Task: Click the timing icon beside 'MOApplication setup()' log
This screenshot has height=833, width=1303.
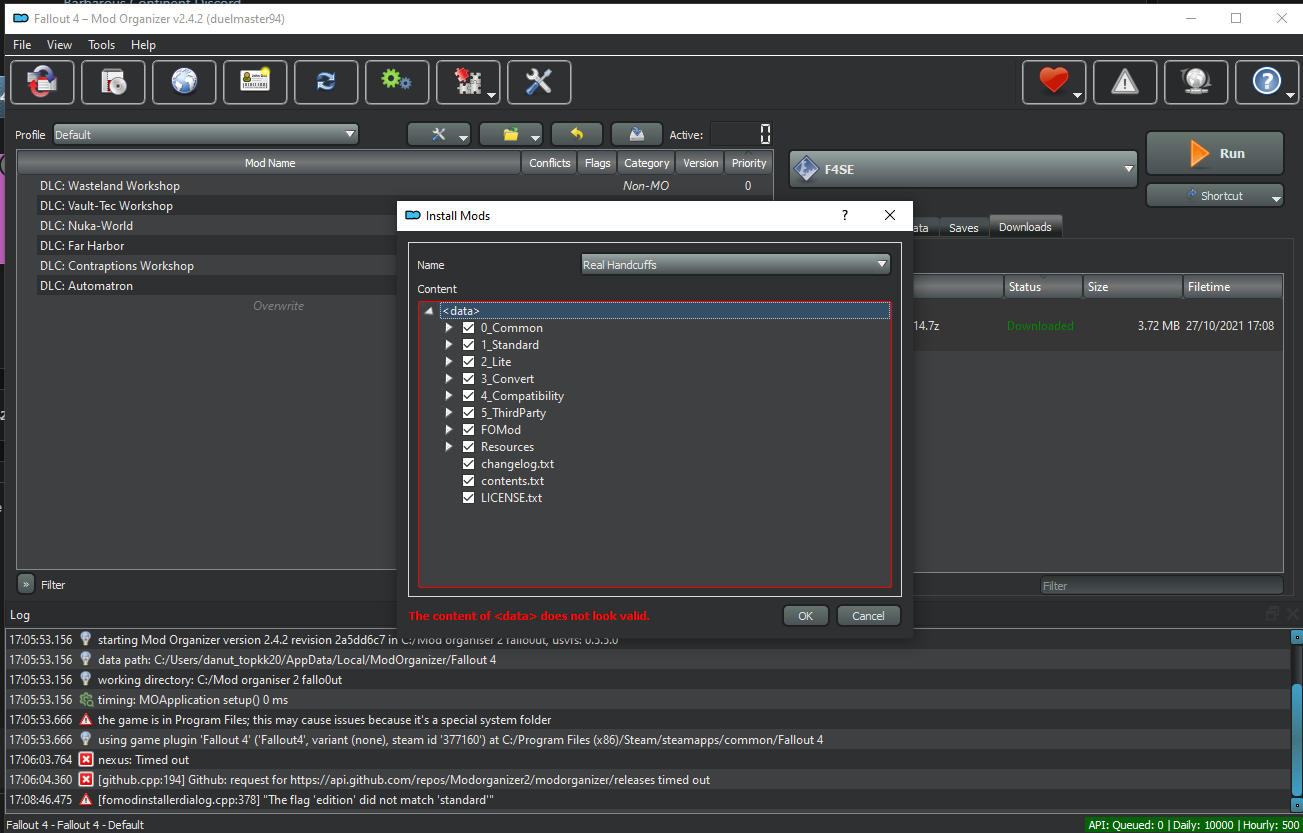Action: click(x=86, y=700)
